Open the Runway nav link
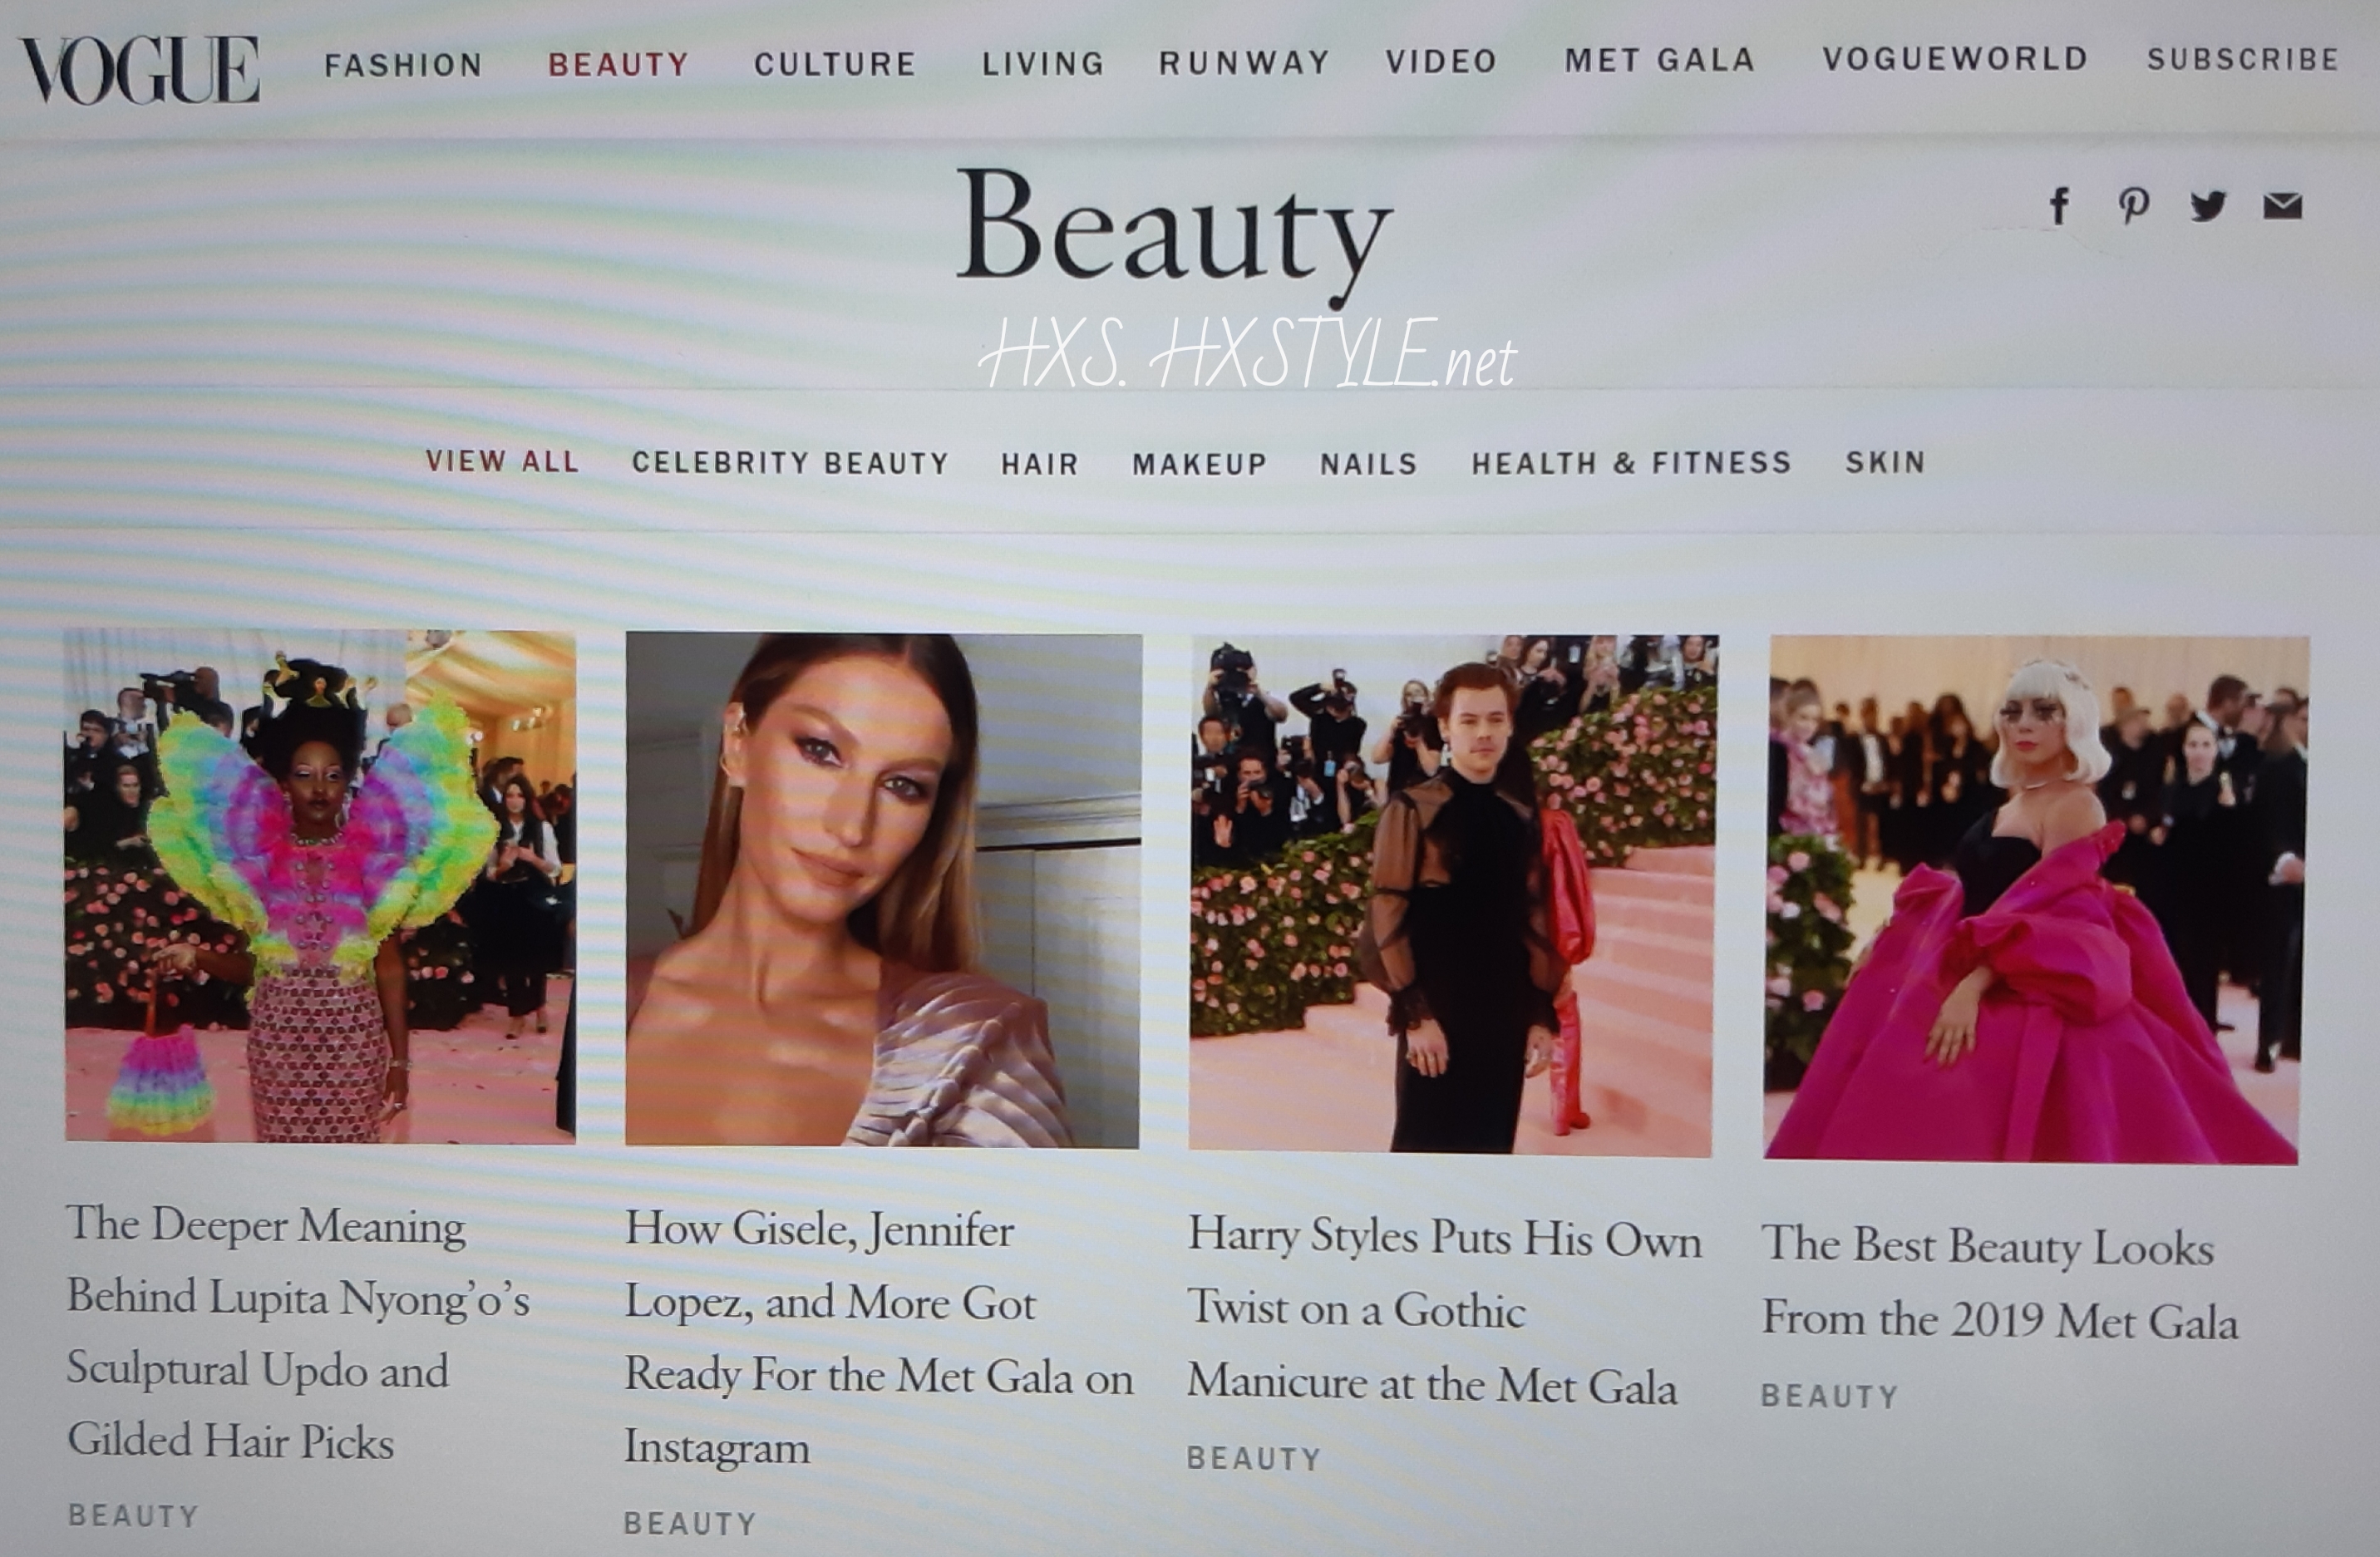The width and height of the screenshot is (2380, 1557). 1244,63
